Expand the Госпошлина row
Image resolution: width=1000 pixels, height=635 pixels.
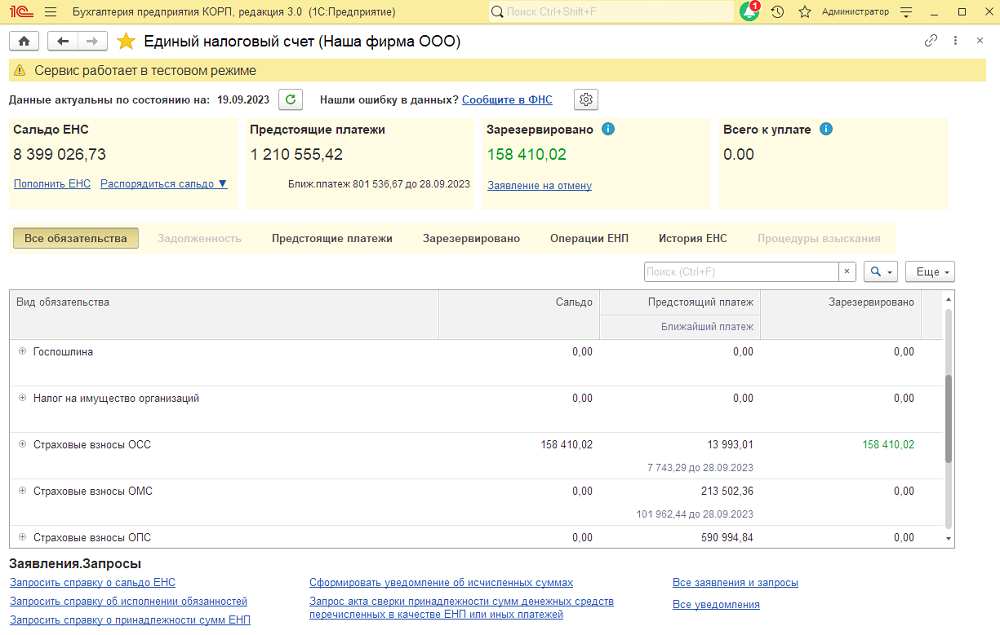(x=23, y=352)
